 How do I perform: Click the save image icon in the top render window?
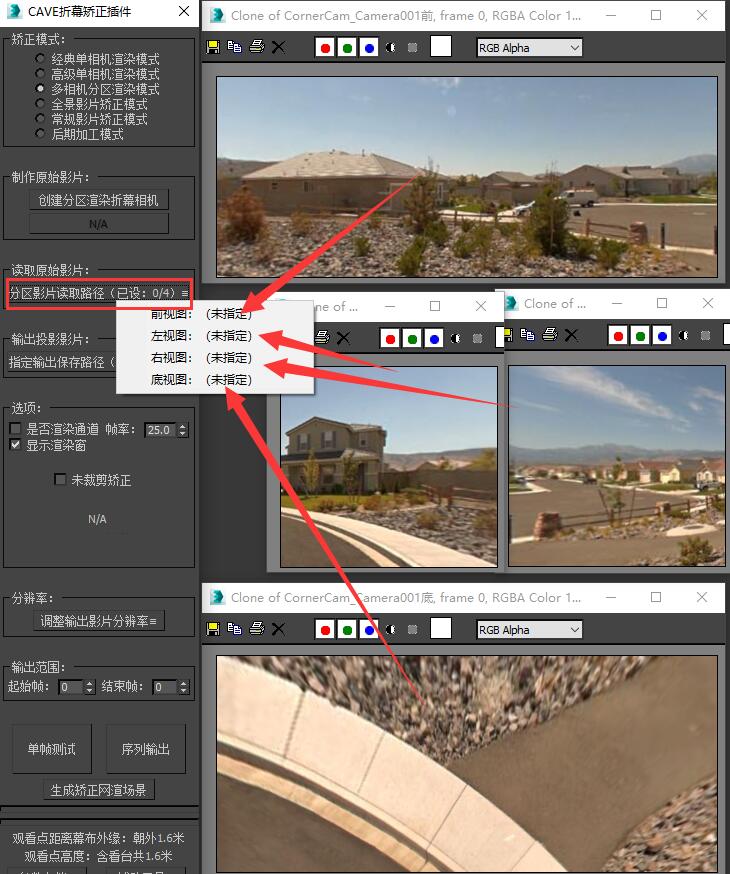pyautogui.click(x=213, y=47)
